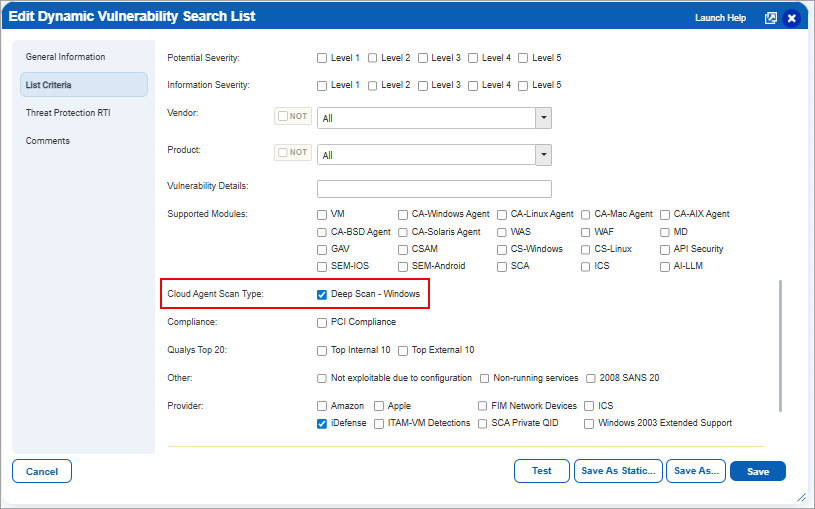Image resolution: width=815 pixels, height=509 pixels.
Task: Check Information Severity Level 3
Action: (423, 86)
